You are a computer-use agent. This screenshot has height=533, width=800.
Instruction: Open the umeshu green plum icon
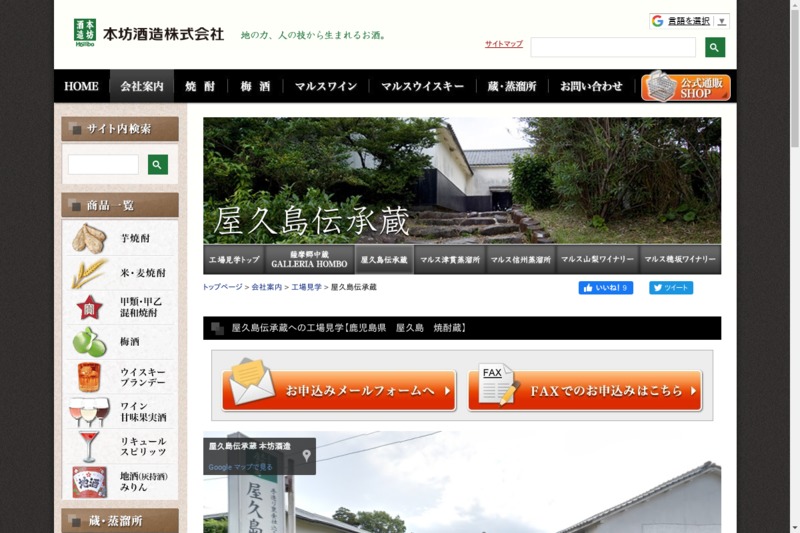click(90, 342)
